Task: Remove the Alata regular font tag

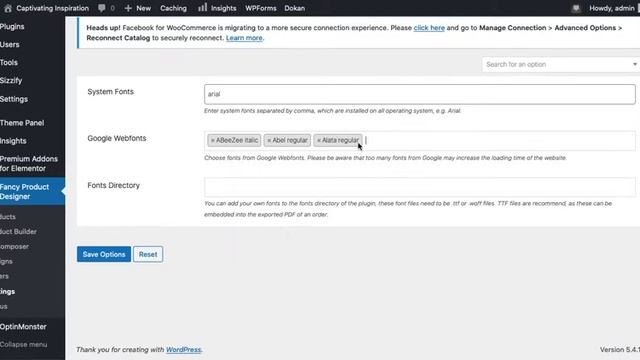Action: [x=319, y=140]
